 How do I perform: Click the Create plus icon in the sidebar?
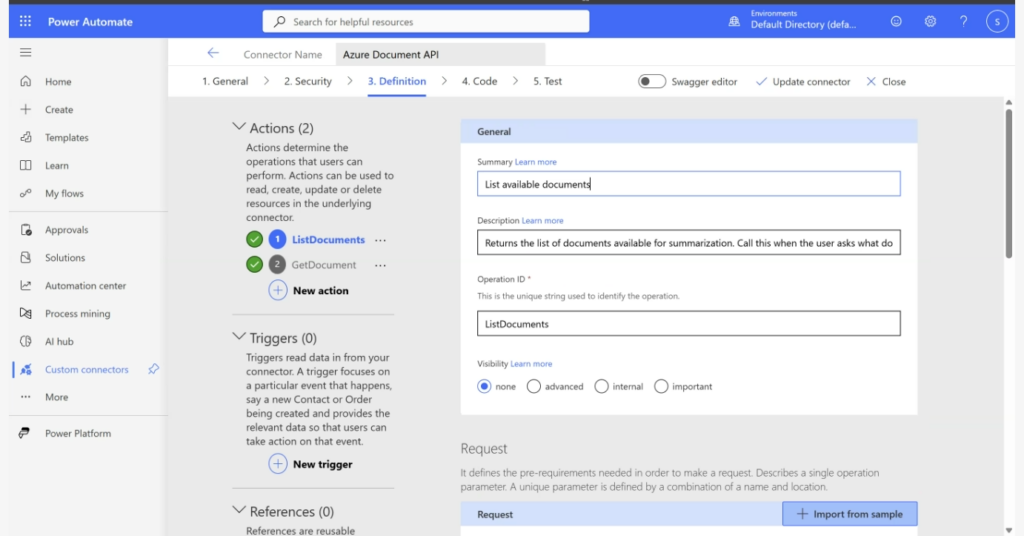[x=25, y=109]
